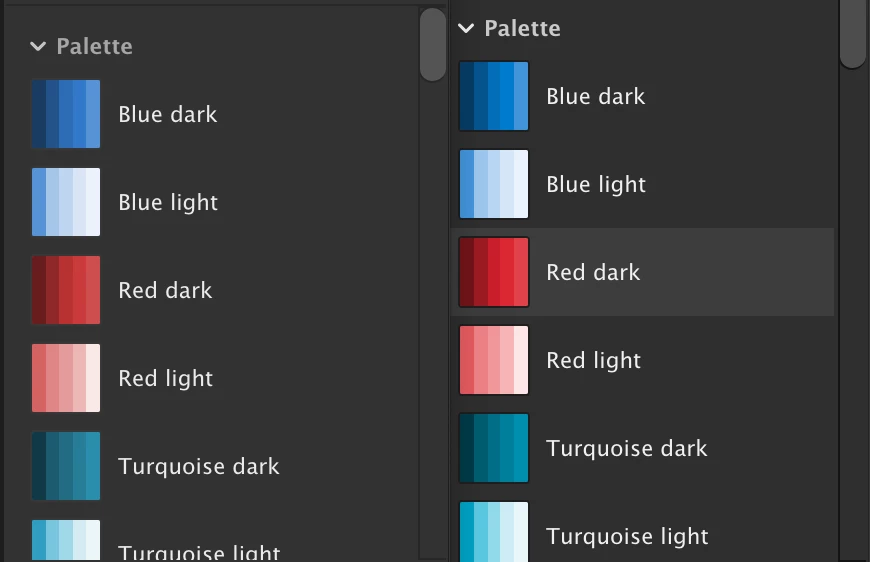The height and width of the screenshot is (562, 870).
Task: Select Blue light swatch in left panel
Action: pos(66,202)
